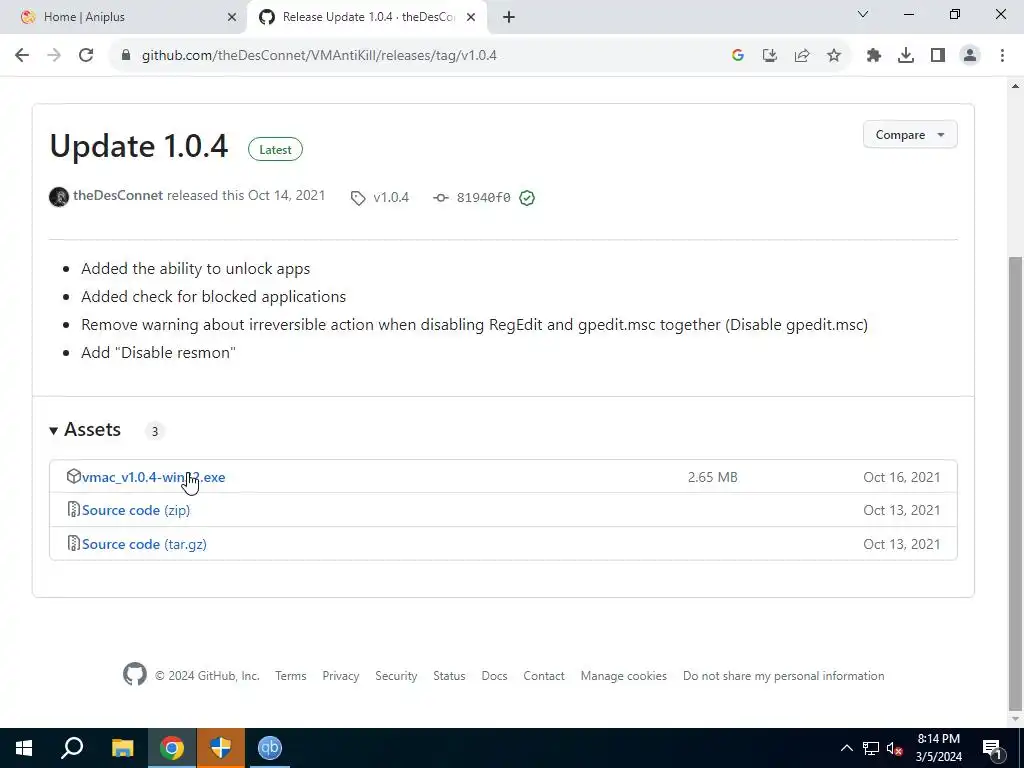Open the Privacy footer link
This screenshot has height=768, width=1024.
pos(341,675)
